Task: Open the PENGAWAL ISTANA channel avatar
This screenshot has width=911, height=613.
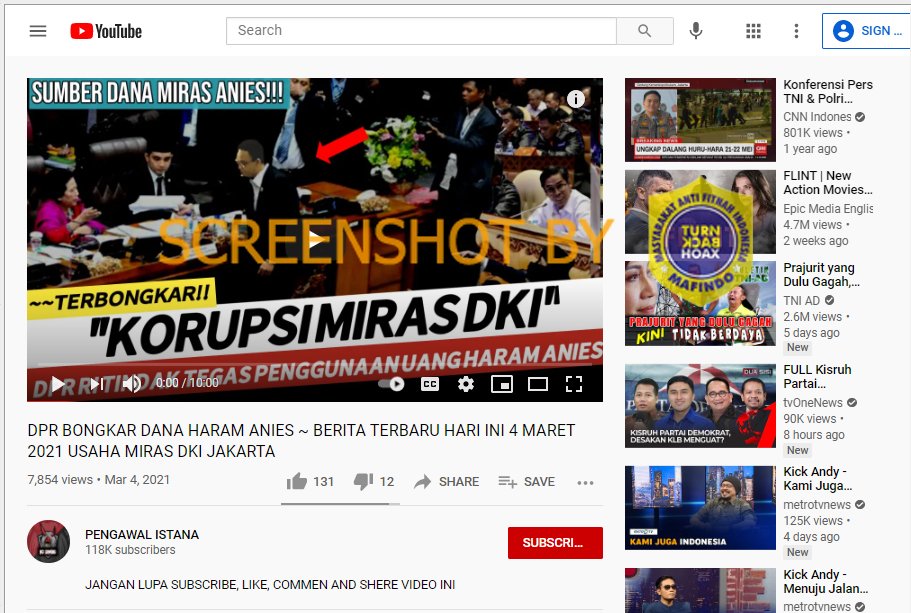Action: (x=48, y=542)
